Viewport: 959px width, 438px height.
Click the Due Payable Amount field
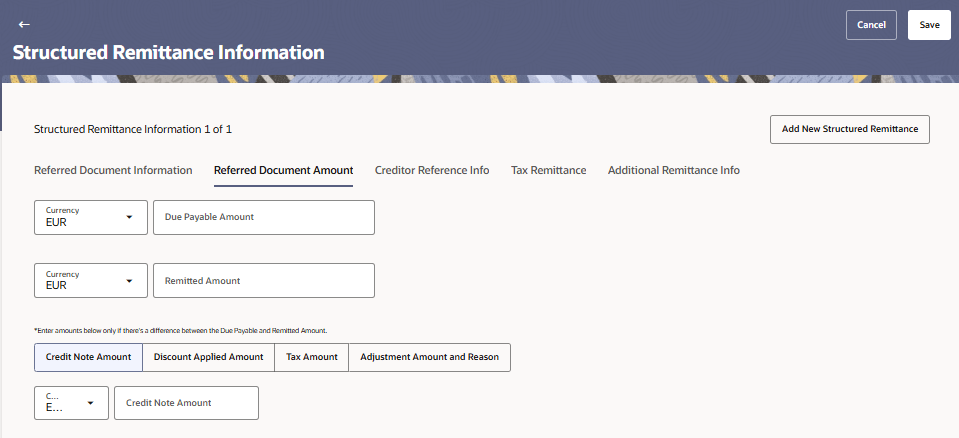pos(263,217)
